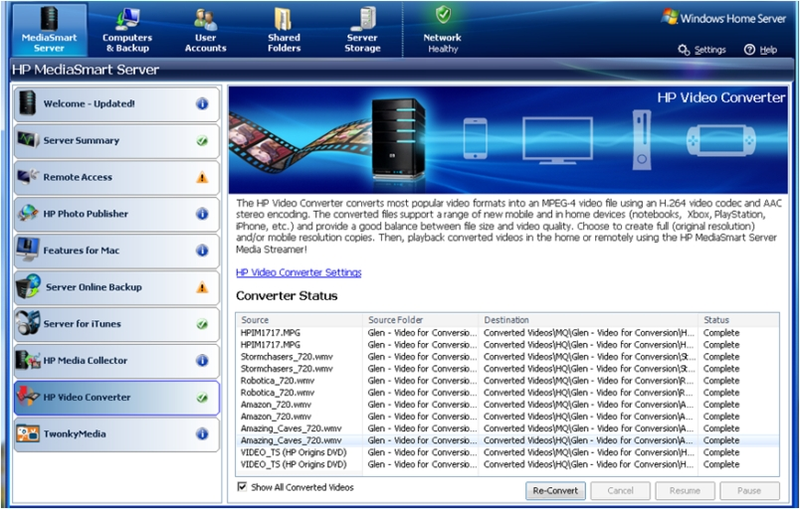The height and width of the screenshot is (509, 800).
Task: Click the Resume button
Action: click(685, 491)
